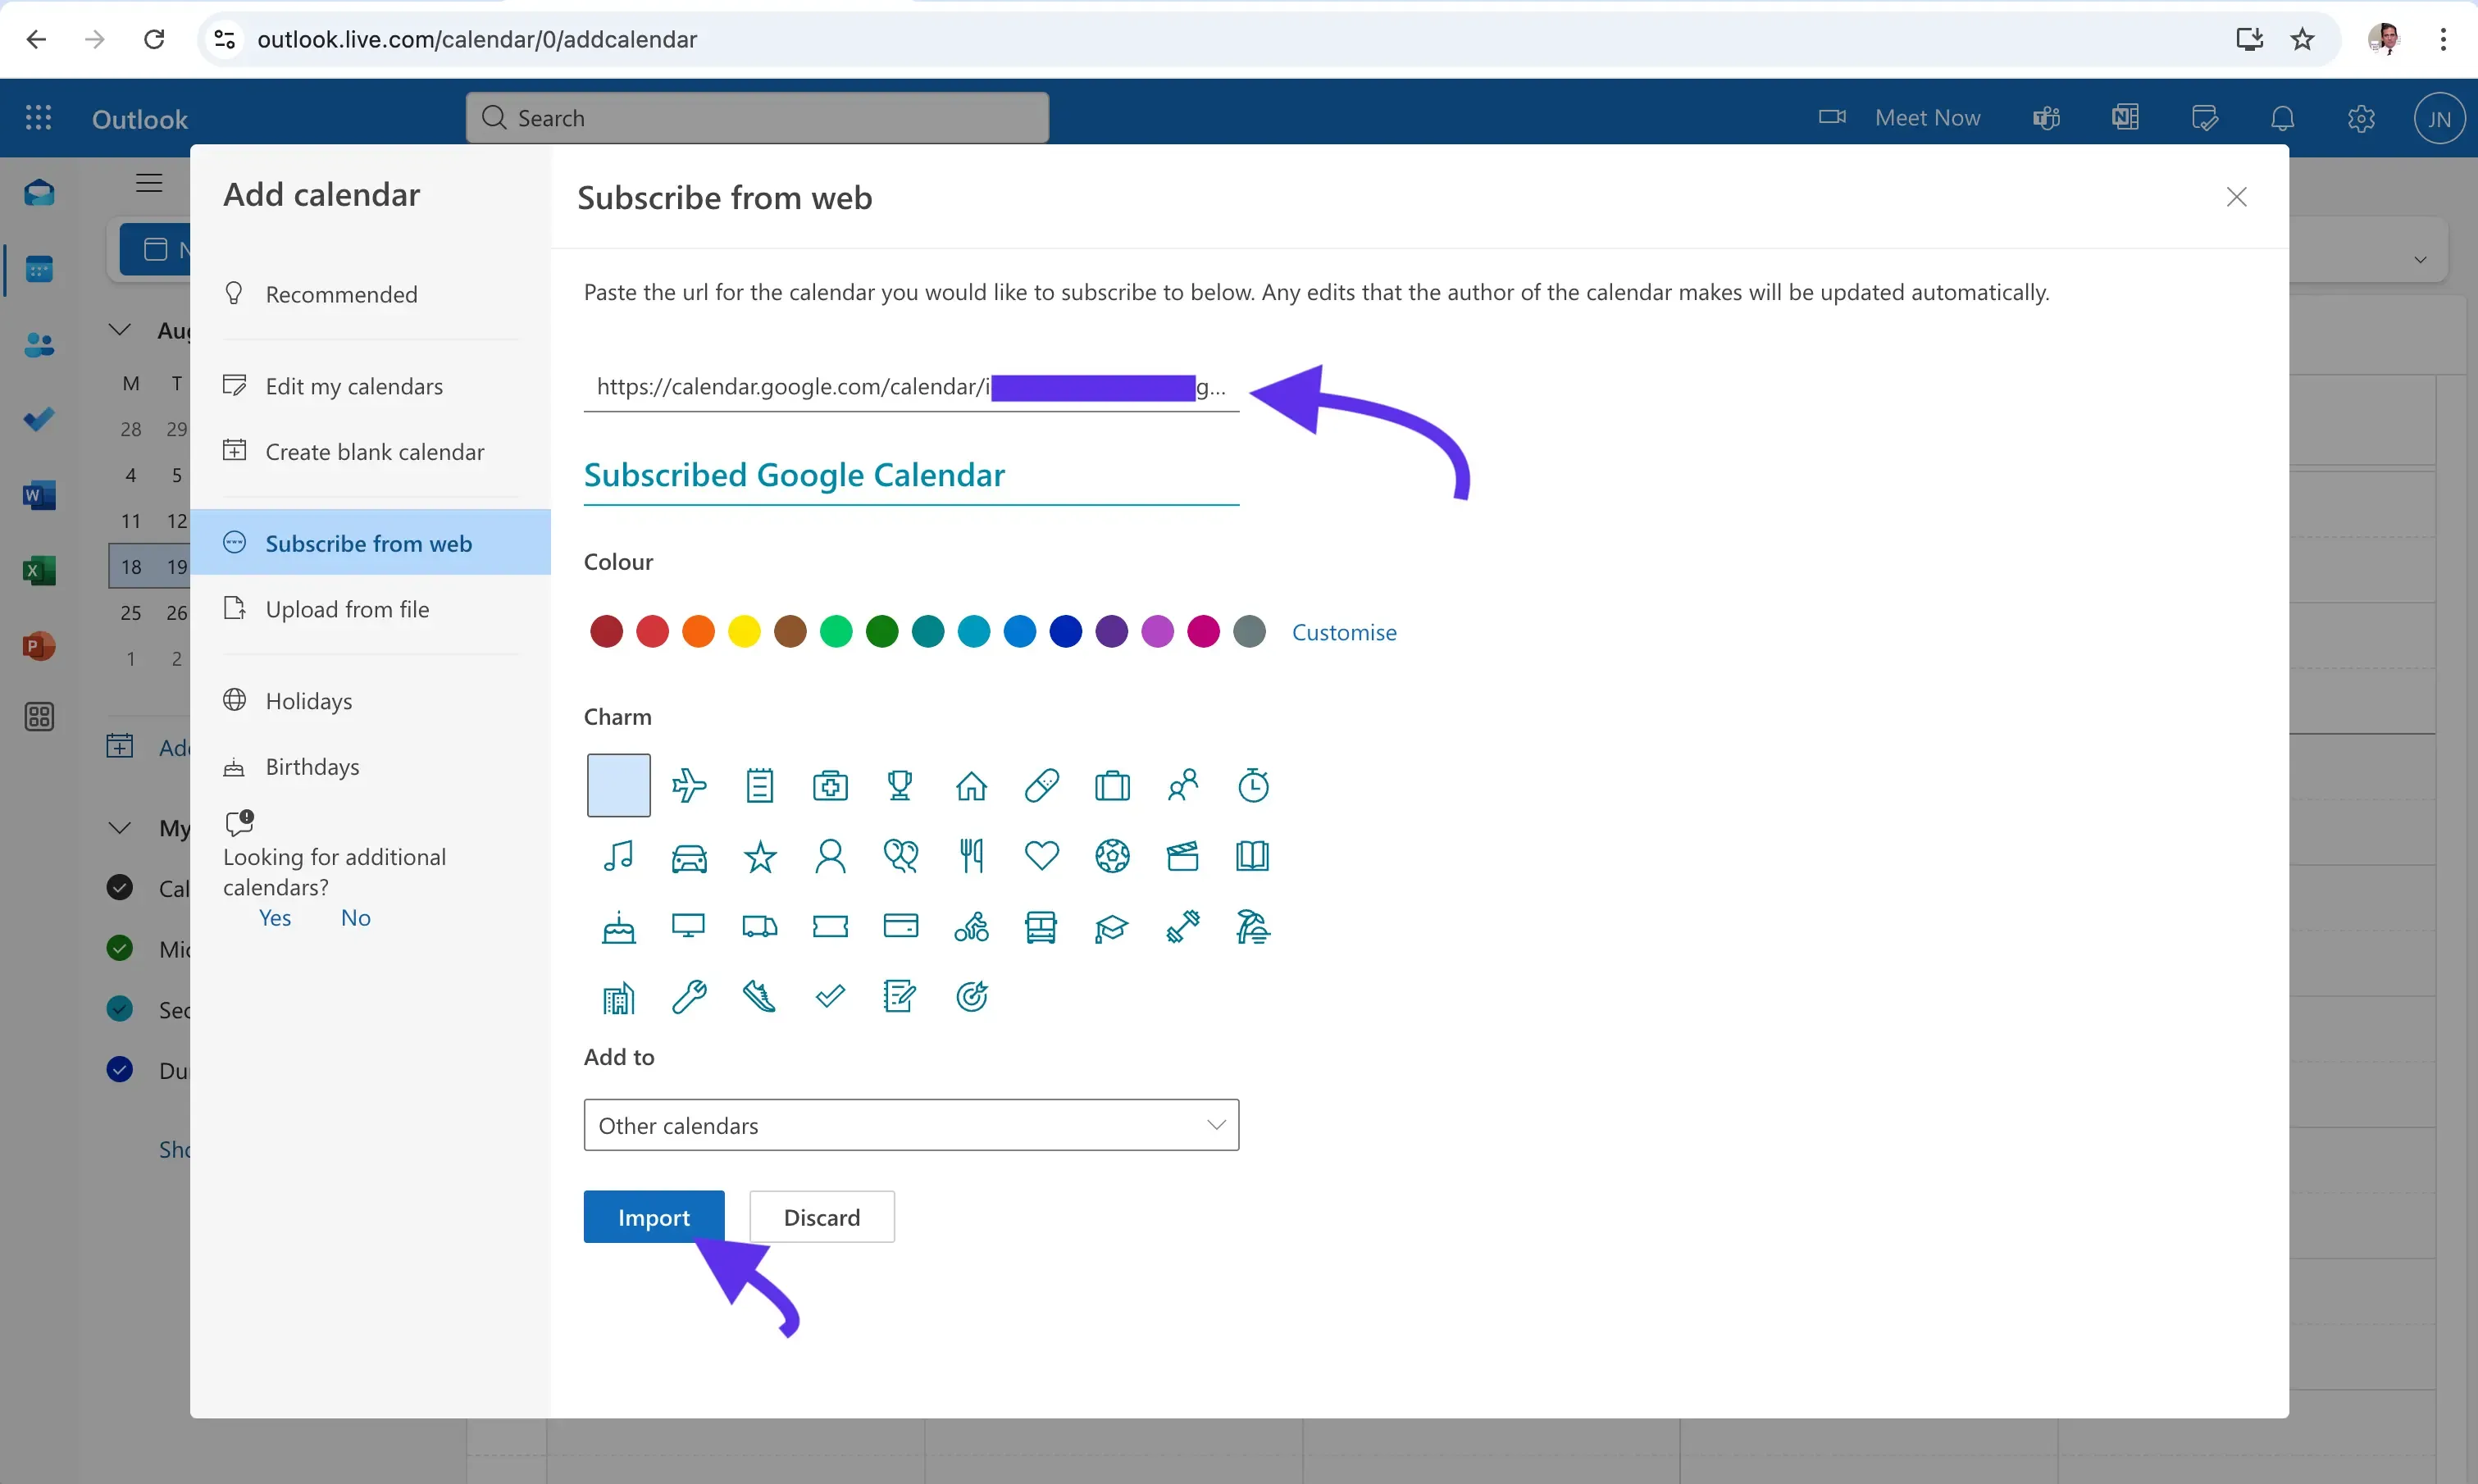
Task: Click the Import button
Action: click(654, 1216)
